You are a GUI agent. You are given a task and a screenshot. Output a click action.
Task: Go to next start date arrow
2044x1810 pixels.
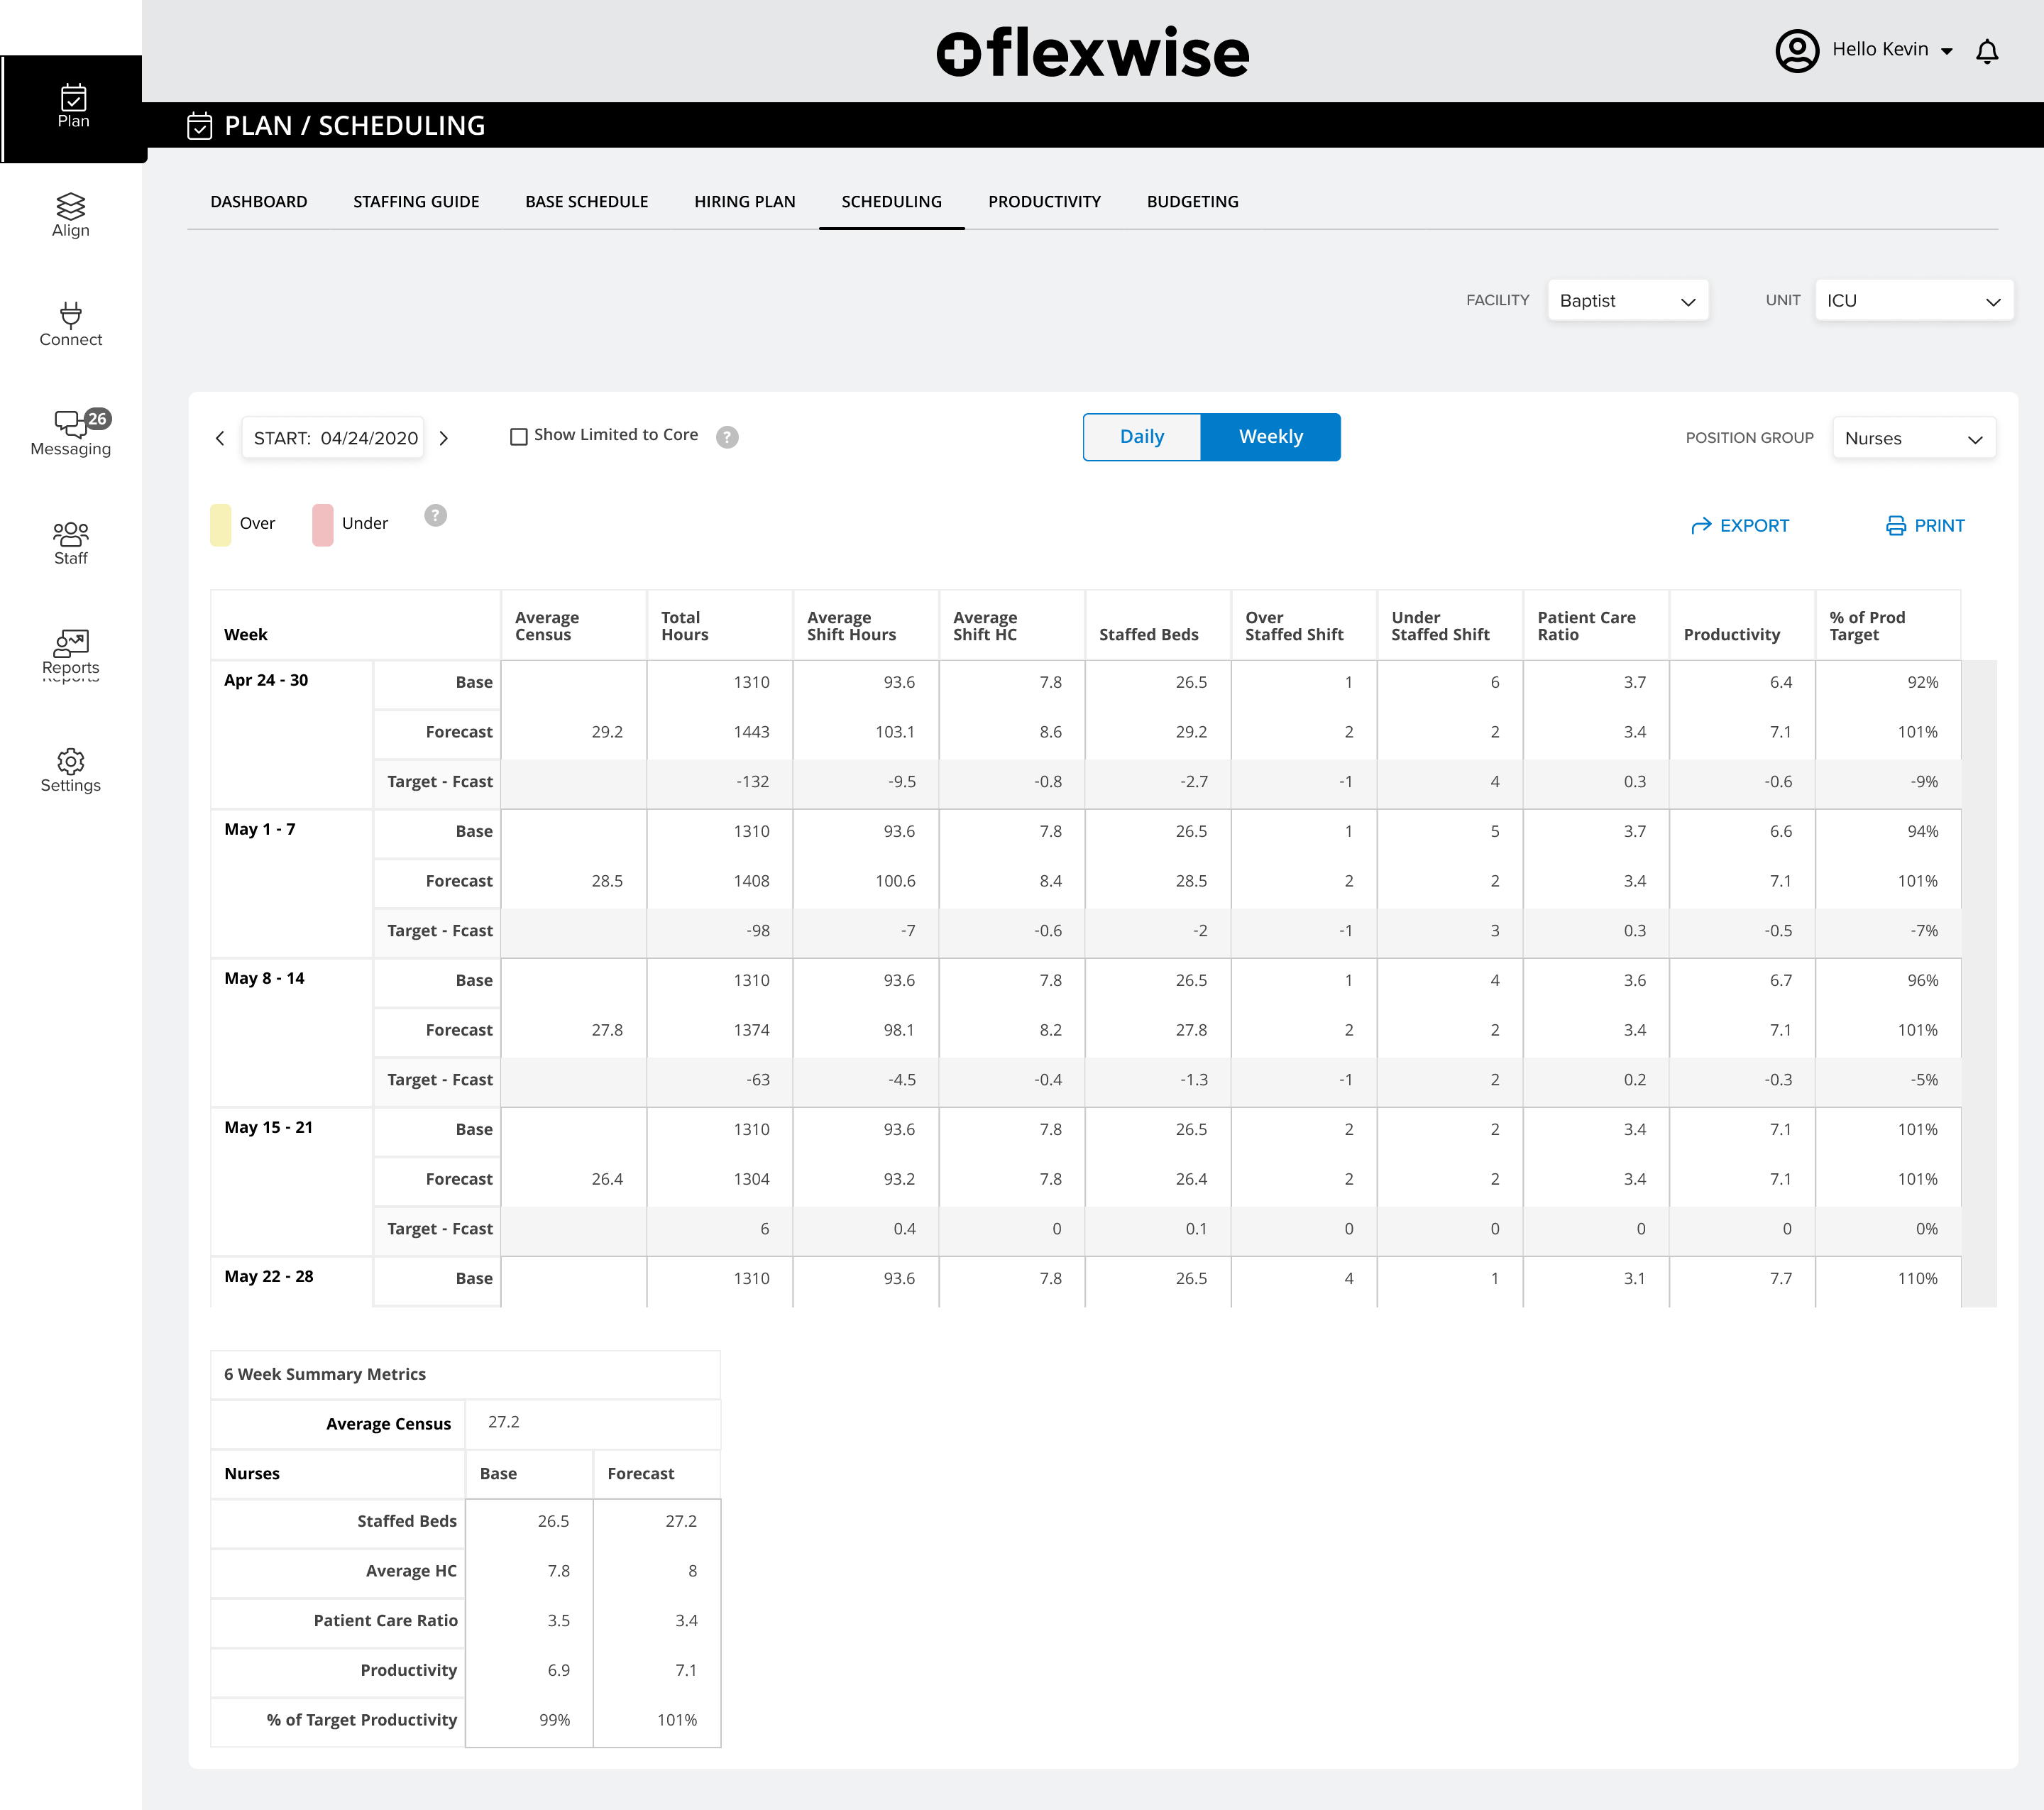point(444,438)
